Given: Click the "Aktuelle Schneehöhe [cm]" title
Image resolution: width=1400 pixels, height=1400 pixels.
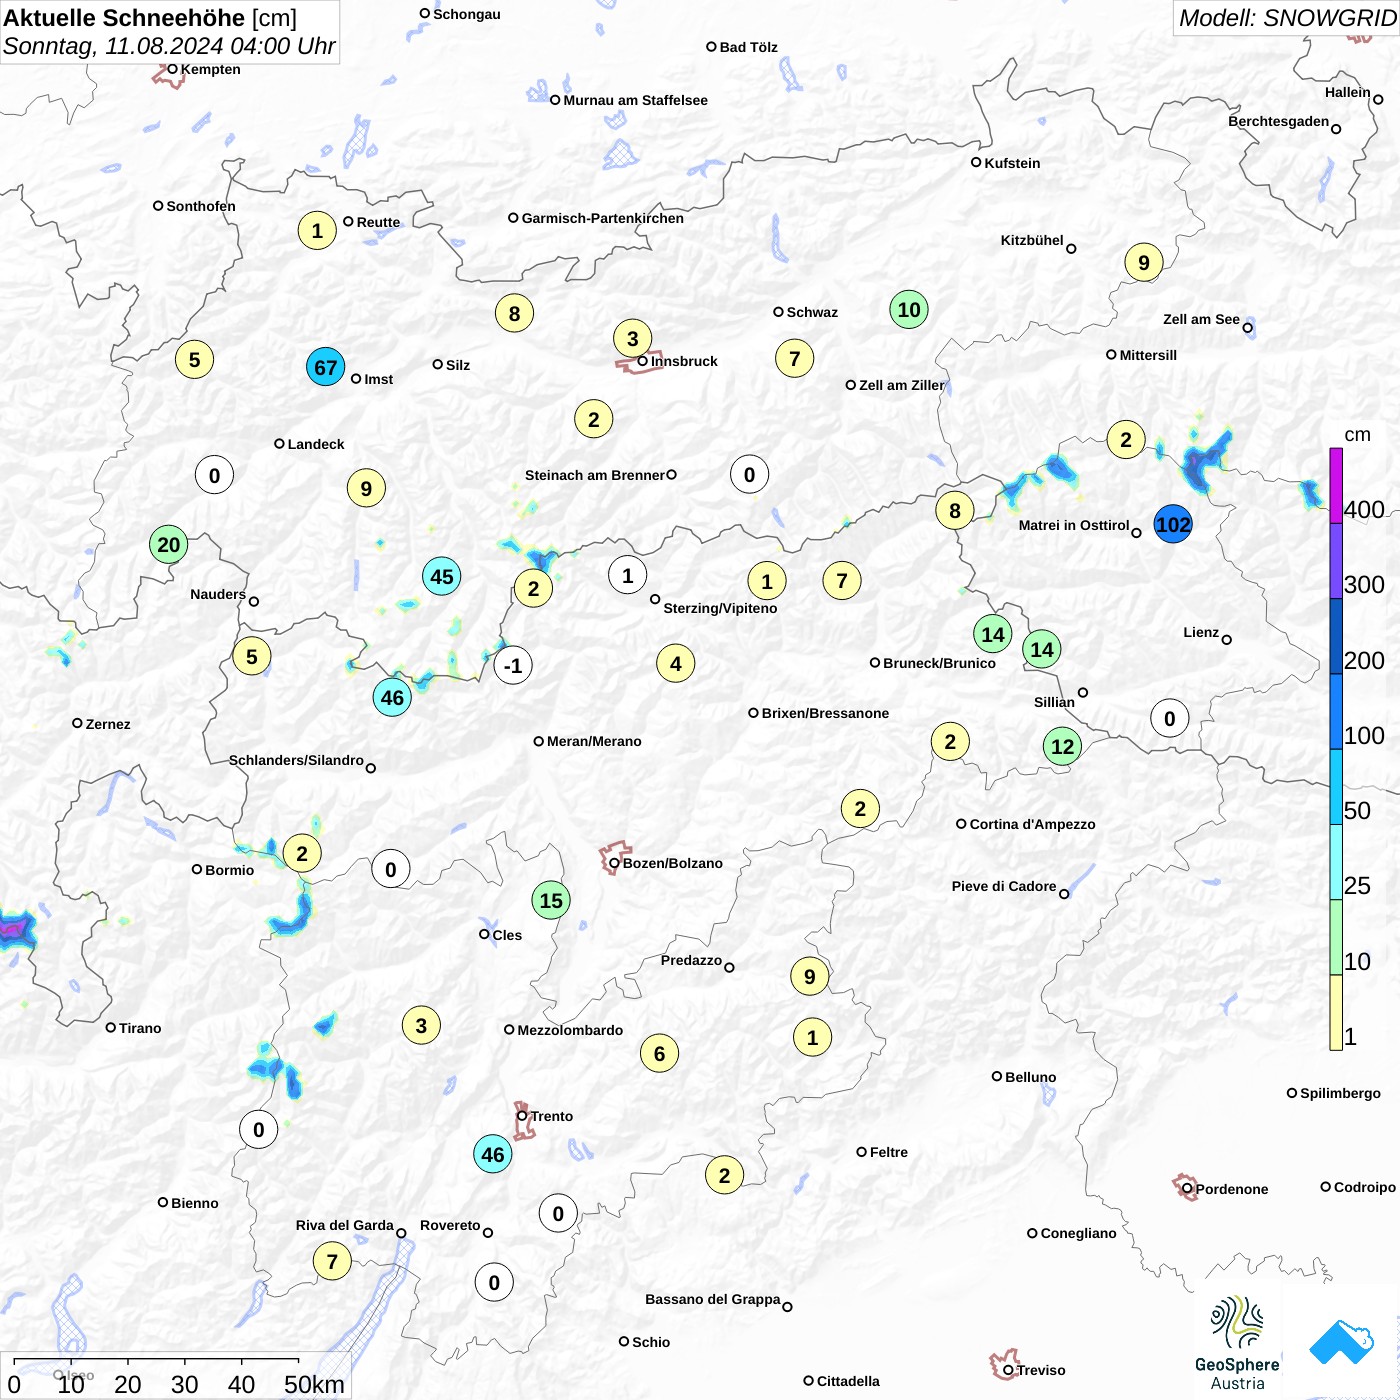Looking at the screenshot, I should tap(150, 18).
